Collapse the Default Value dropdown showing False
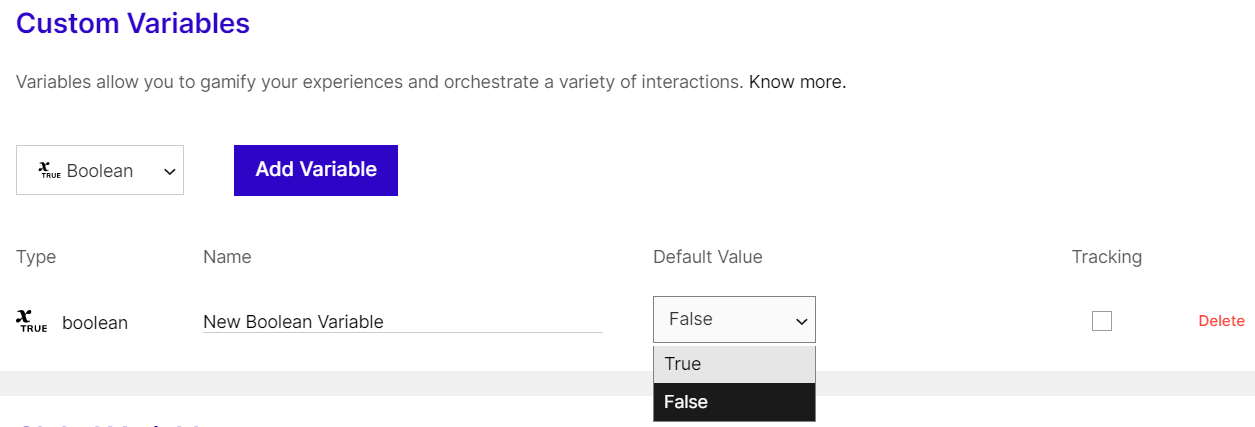The image size is (1255, 427). pos(734,320)
